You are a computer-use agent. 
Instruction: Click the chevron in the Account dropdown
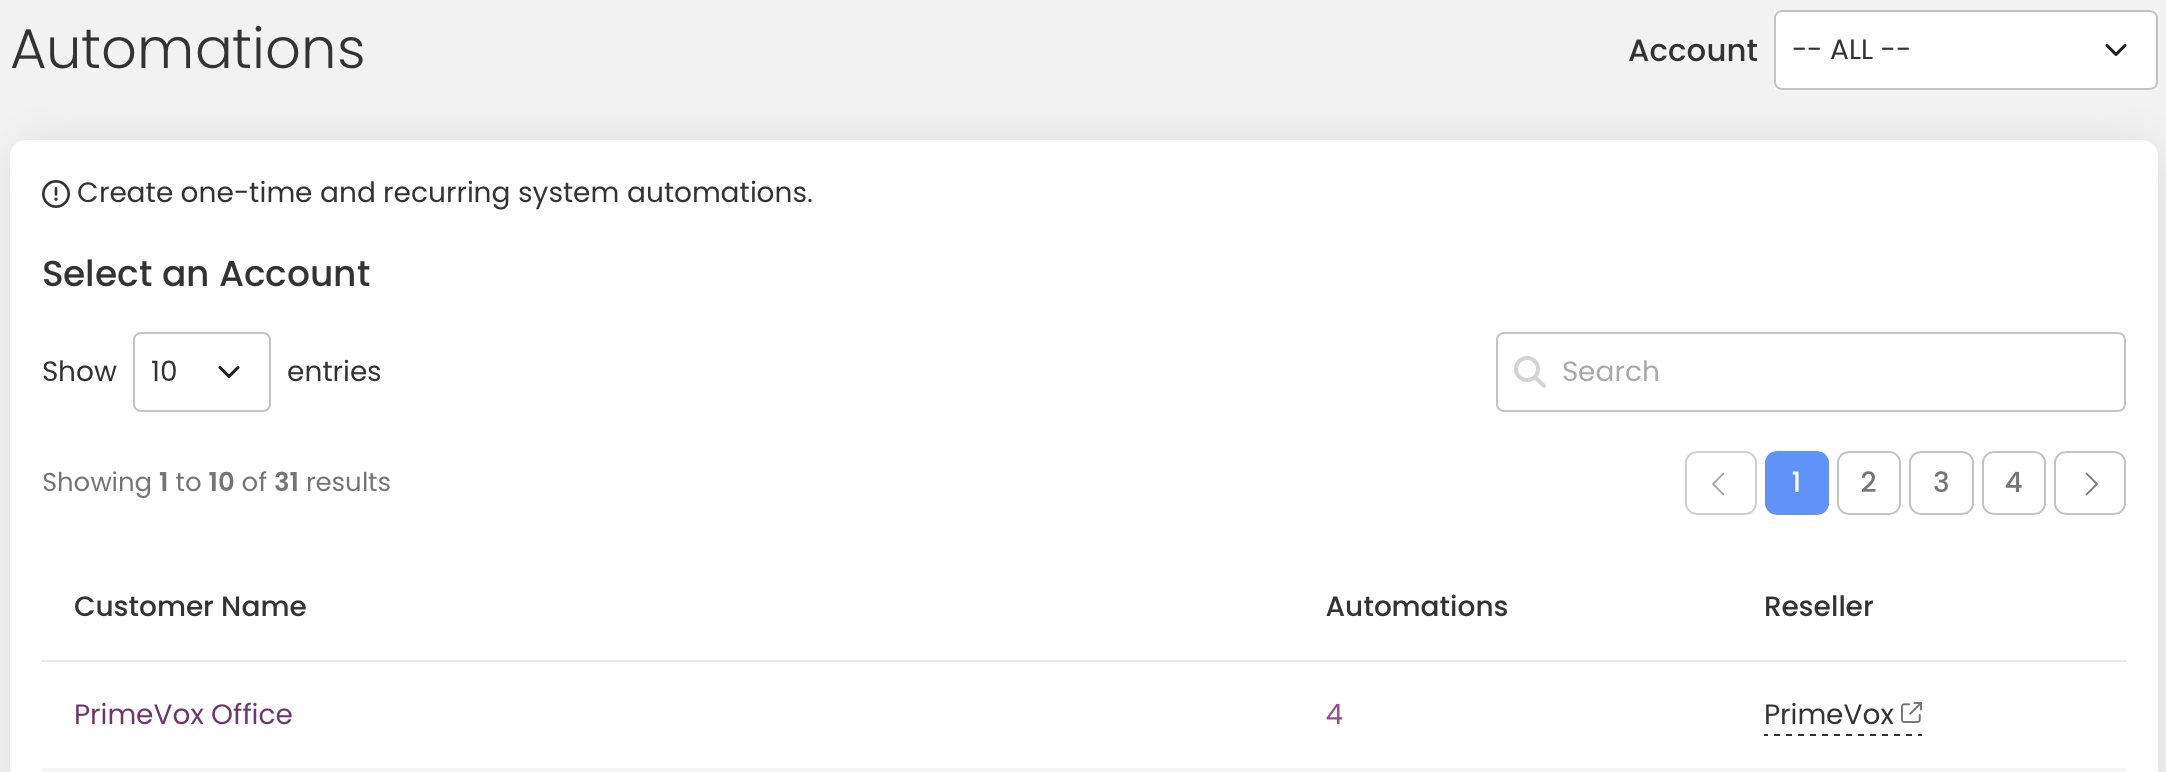(2115, 50)
